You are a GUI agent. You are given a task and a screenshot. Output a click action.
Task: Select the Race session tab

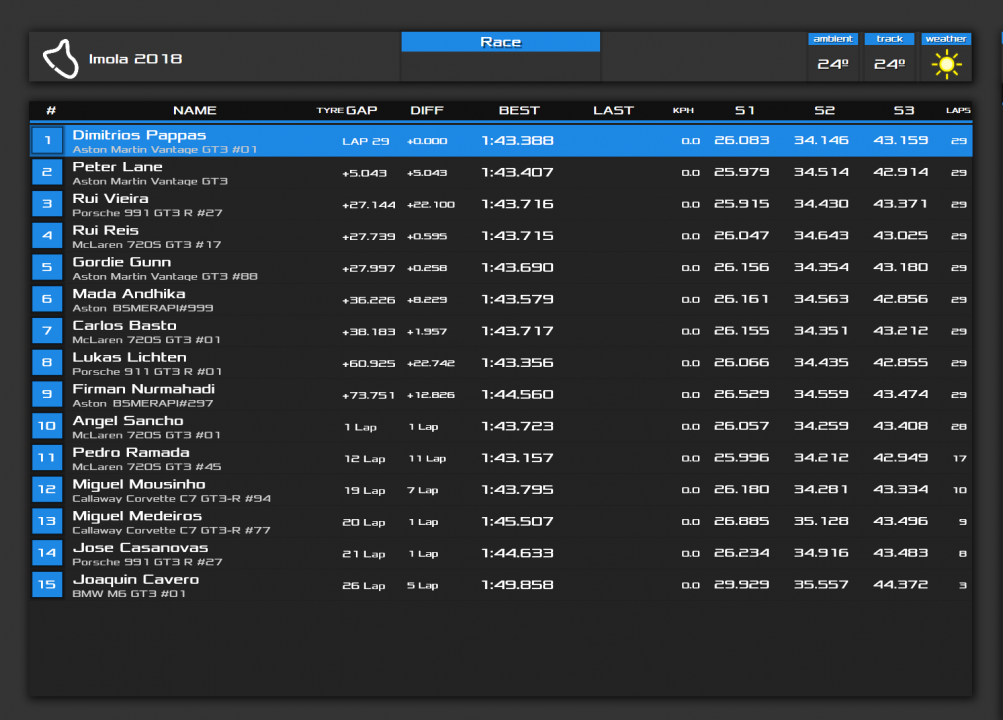[500, 42]
